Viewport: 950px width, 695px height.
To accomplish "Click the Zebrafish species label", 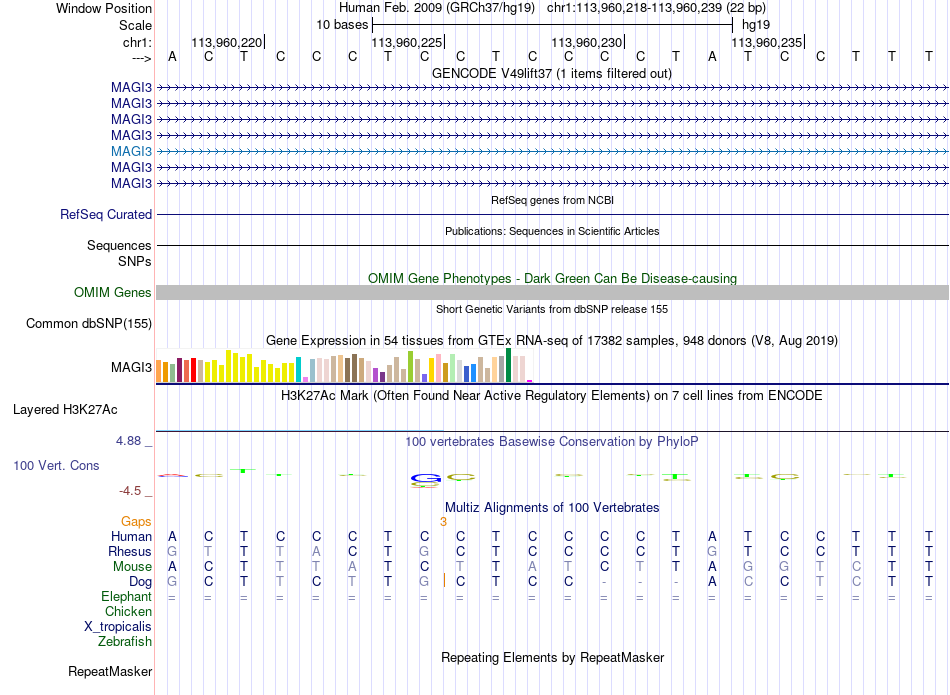I will tap(125, 641).
